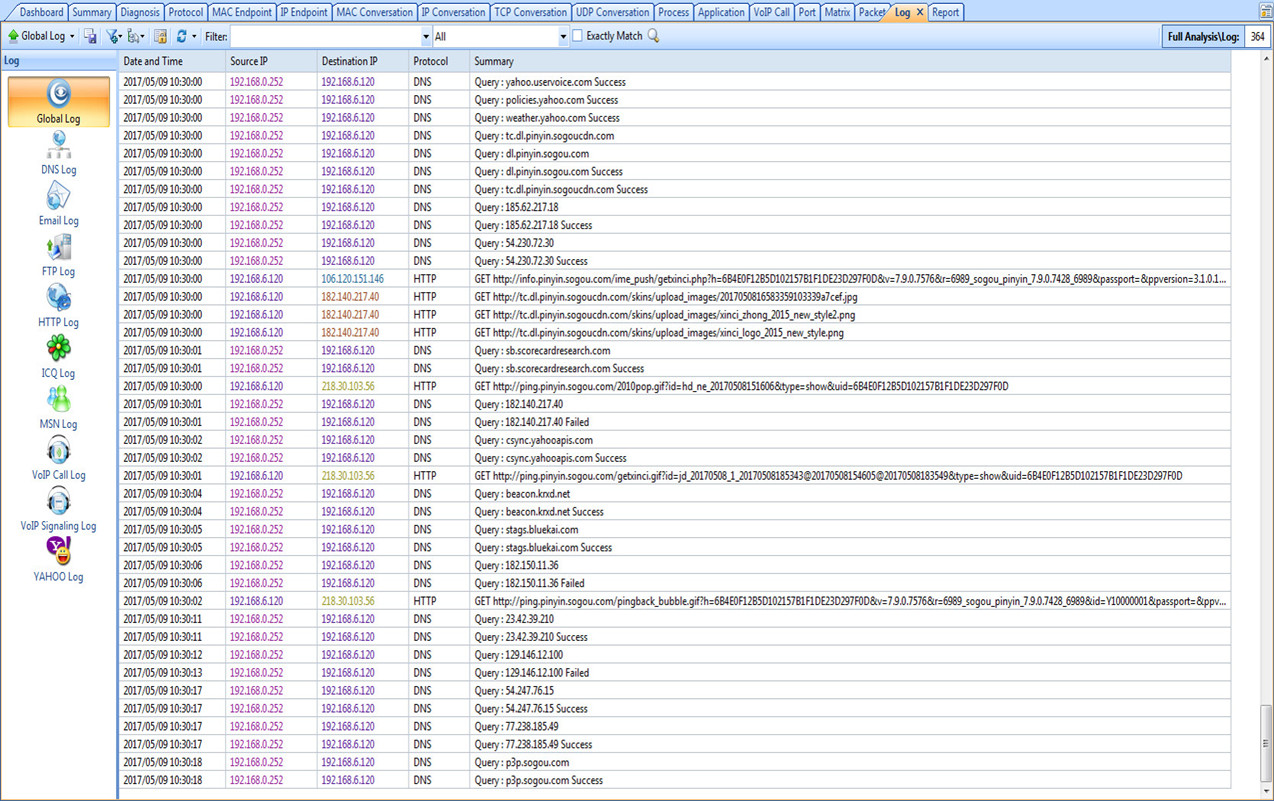Image resolution: width=1274 pixels, height=801 pixels.
Task: Open the FTP Log view
Action: [x=58, y=256]
